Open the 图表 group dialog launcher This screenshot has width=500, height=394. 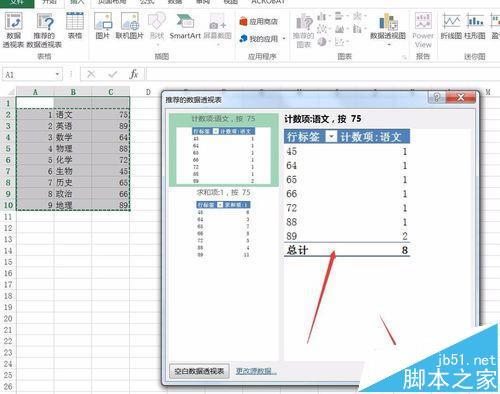click(x=404, y=58)
